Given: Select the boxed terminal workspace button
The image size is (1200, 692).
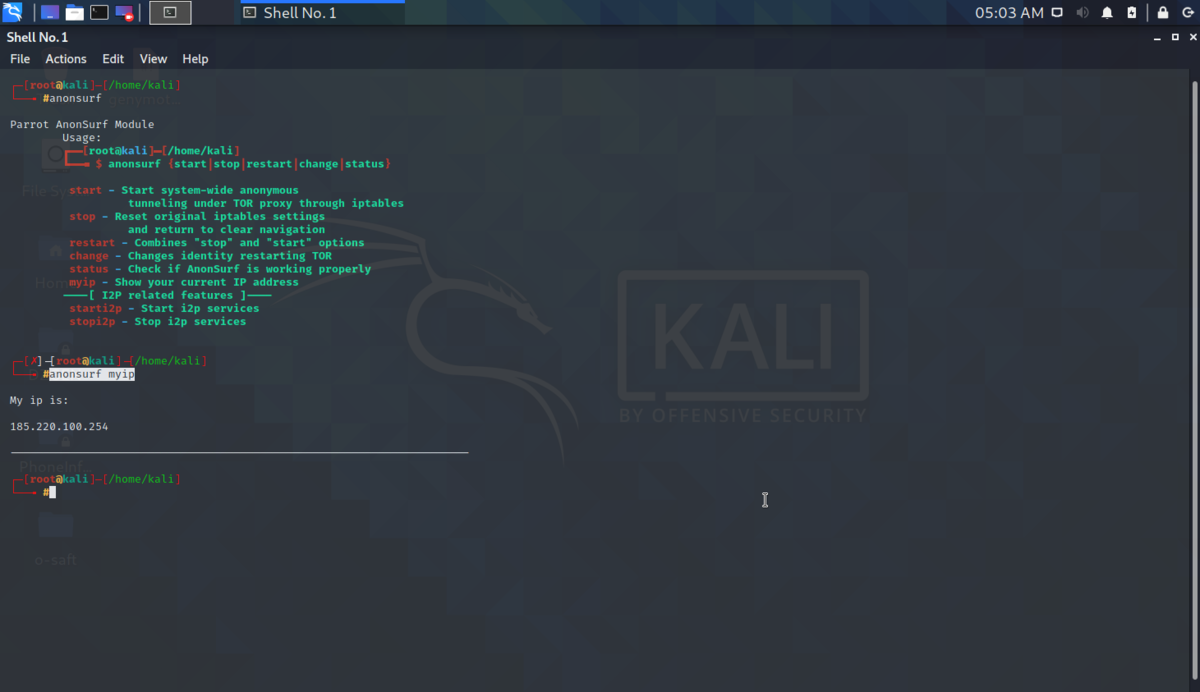Looking at the screenshot, I should click(170, 13).
